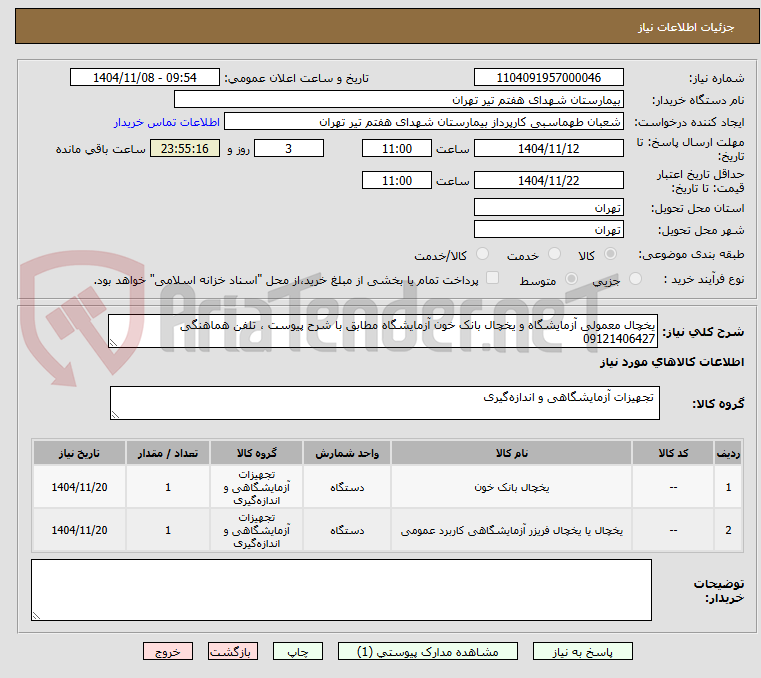Click the یخچال بانک خون item name
Image resolution: width=761 pixels, height=678 pixels.
click(512, 487)
